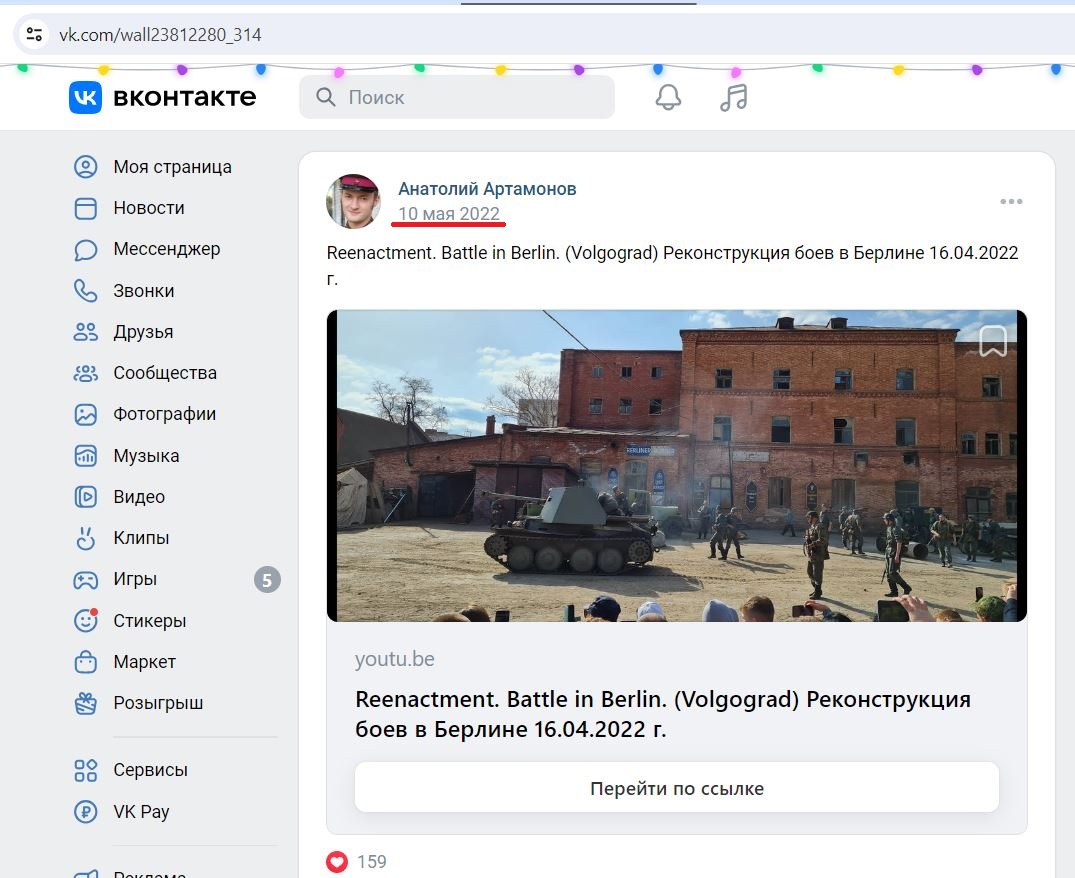Open Звонки section

pyautogui.click(x=144, y=291)
